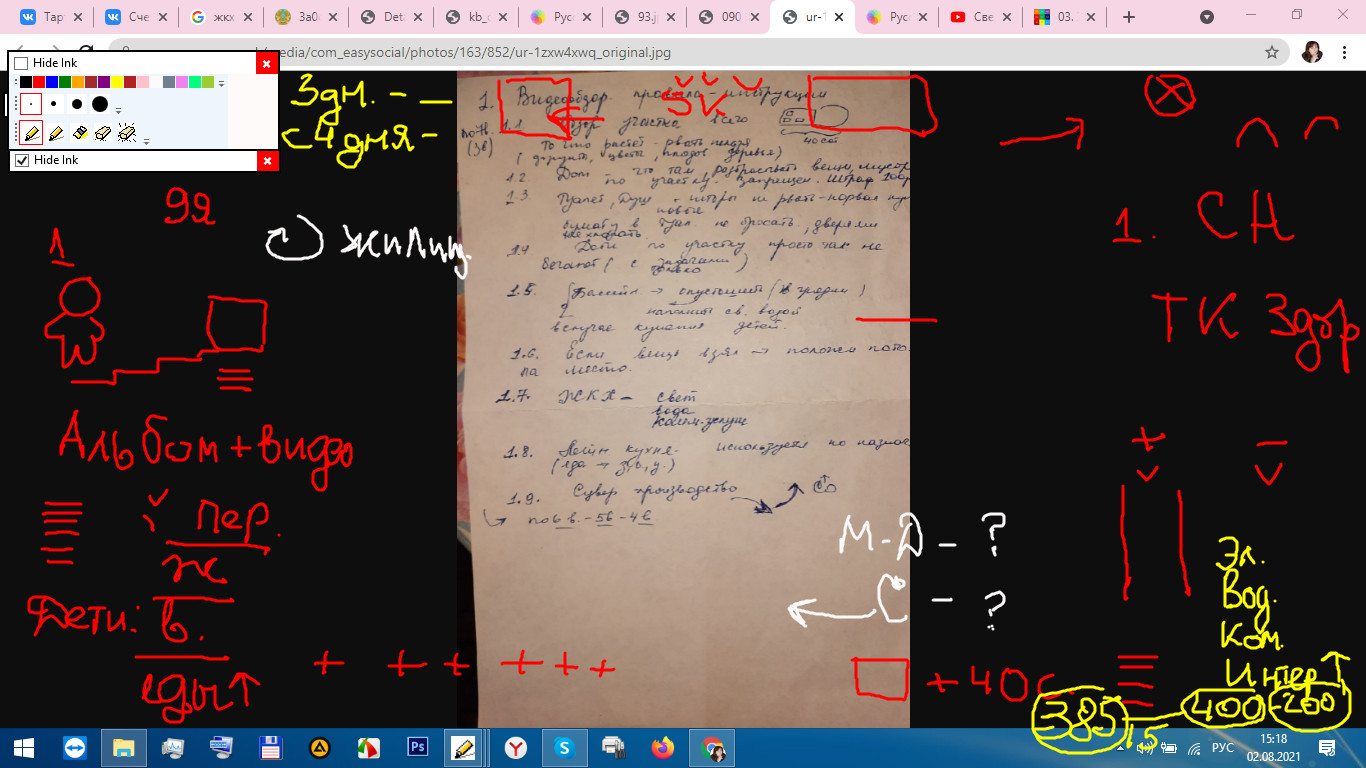Viewport: 1366px width, 768px height.
Task: Expand the pen tools overflow arrow
Action: point(146,141)
